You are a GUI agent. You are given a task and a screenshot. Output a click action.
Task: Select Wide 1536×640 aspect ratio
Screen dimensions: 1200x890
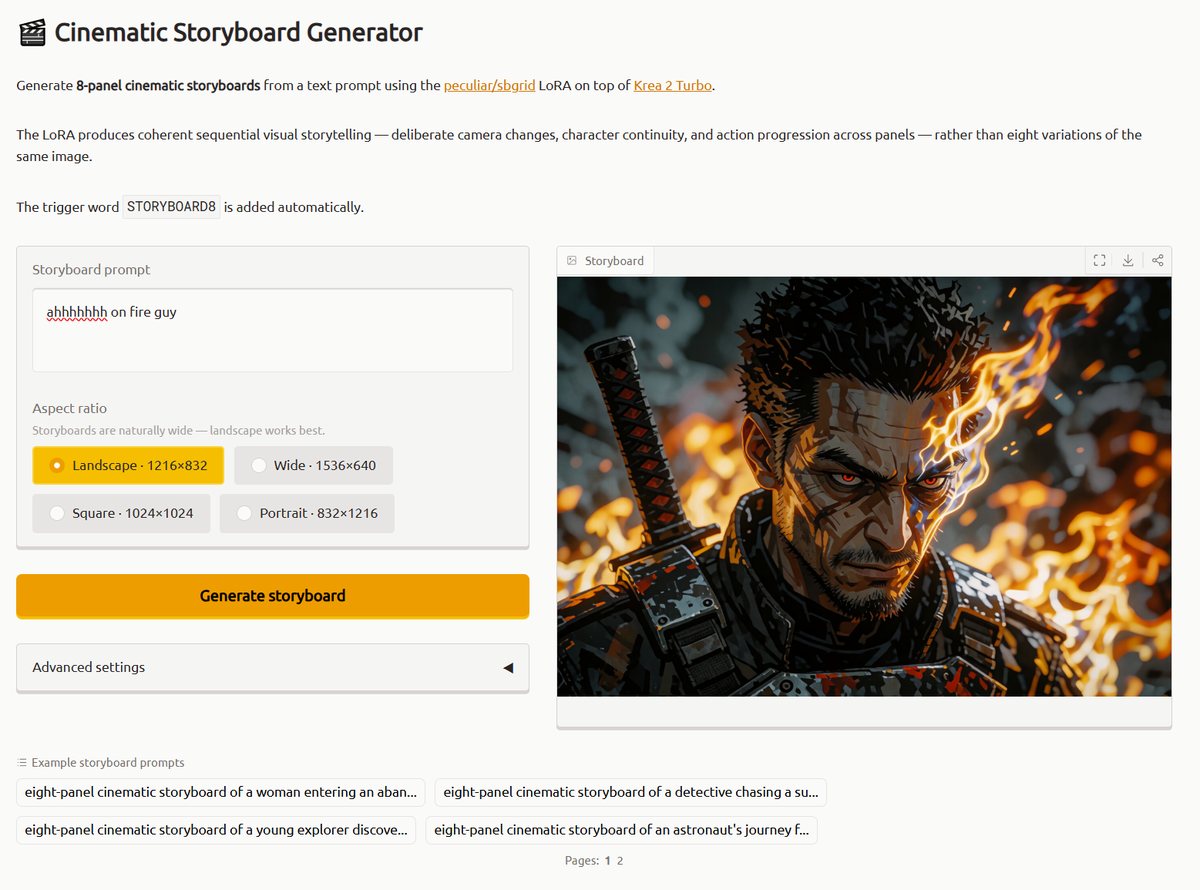tap(314, 465)
